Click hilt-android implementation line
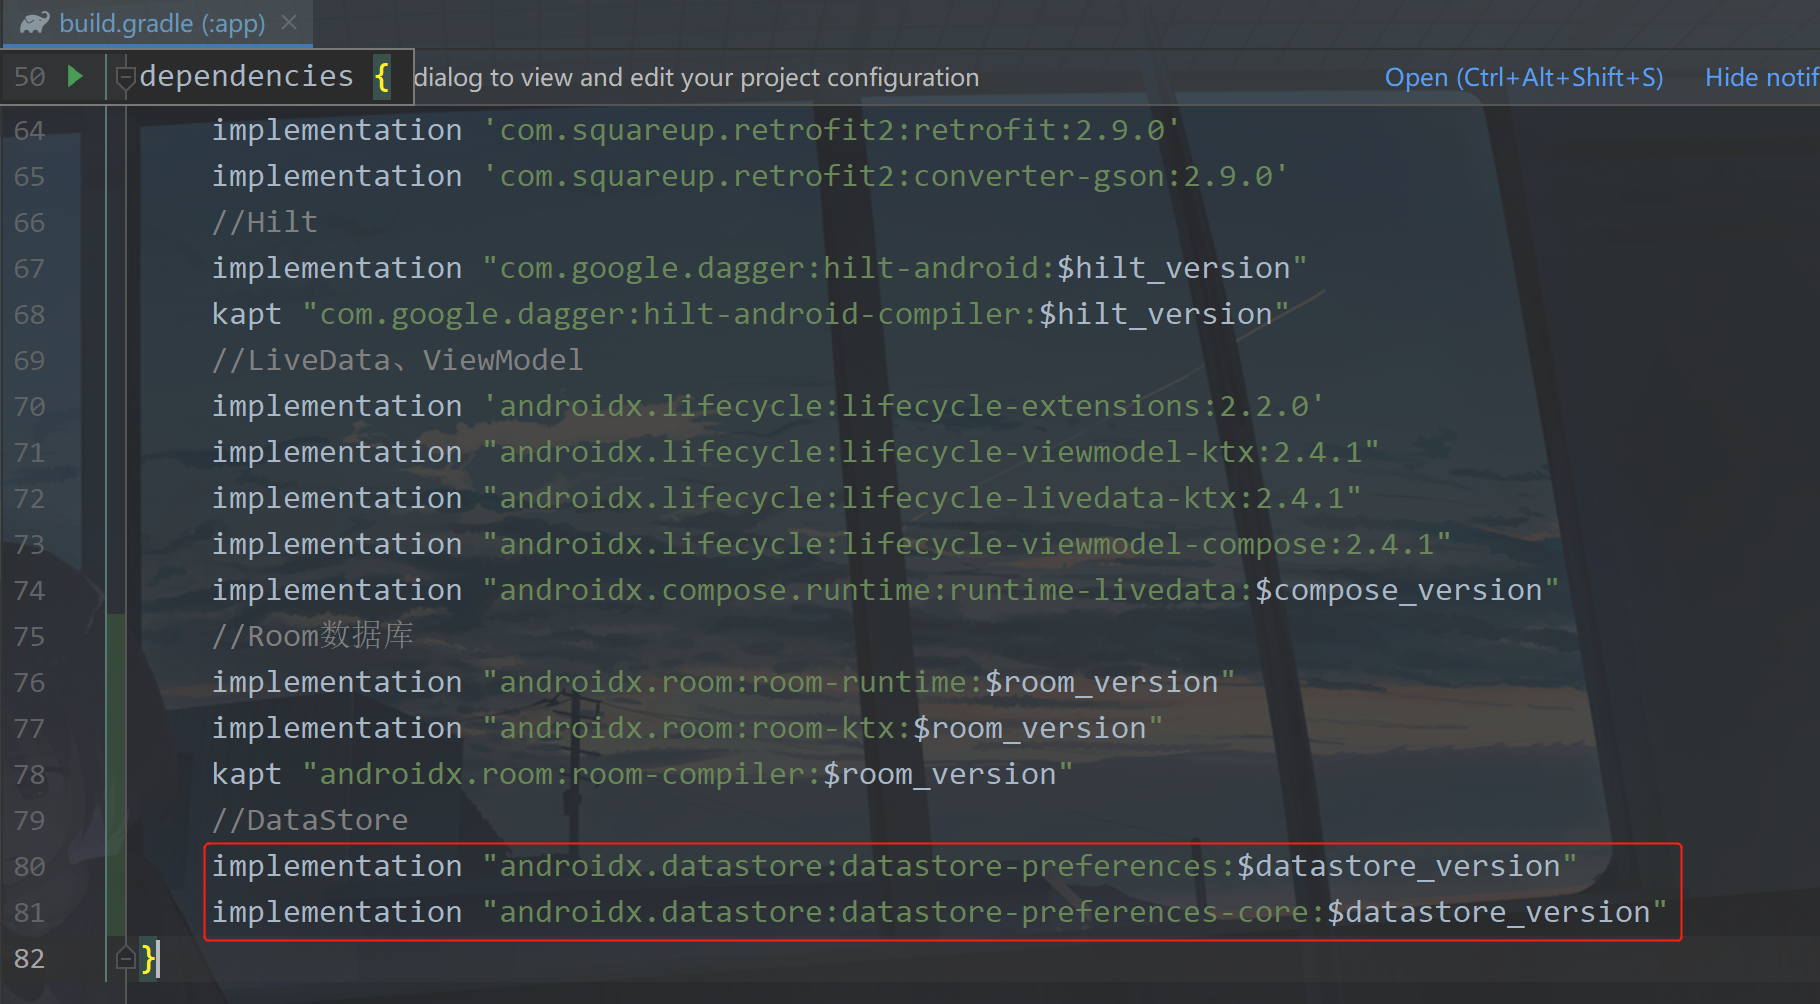 [759, 268]
